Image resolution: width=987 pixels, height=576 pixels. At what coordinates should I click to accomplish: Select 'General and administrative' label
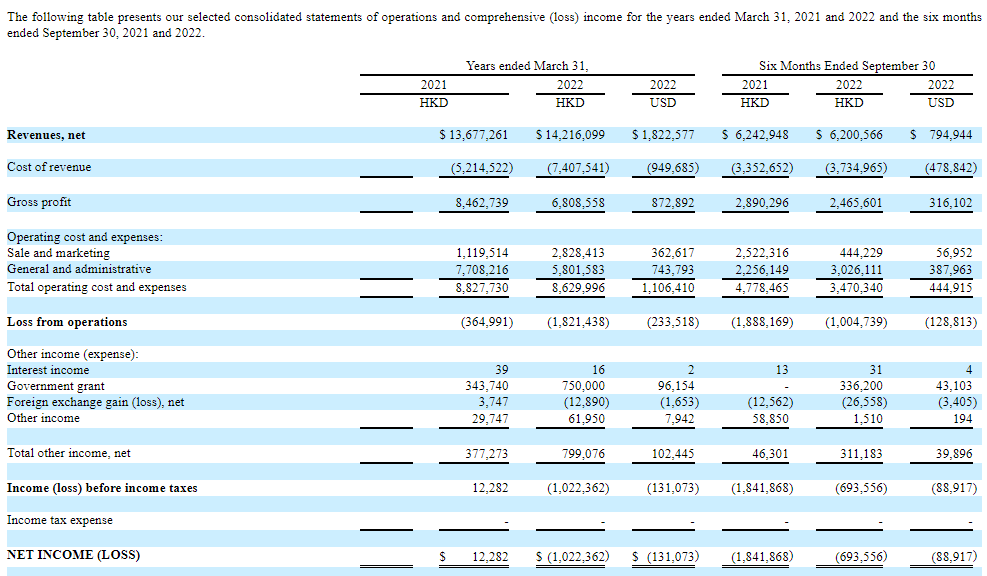click(79, 269)
